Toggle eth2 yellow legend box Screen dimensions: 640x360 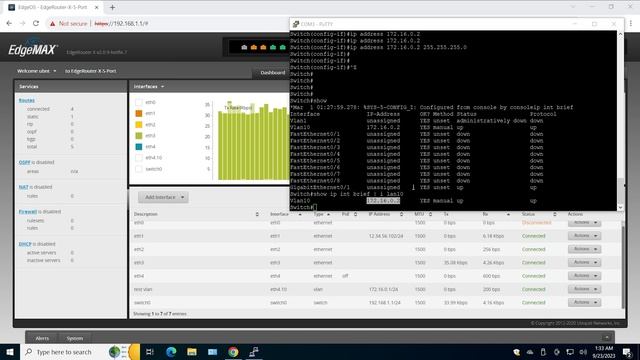tap(139, 124)
